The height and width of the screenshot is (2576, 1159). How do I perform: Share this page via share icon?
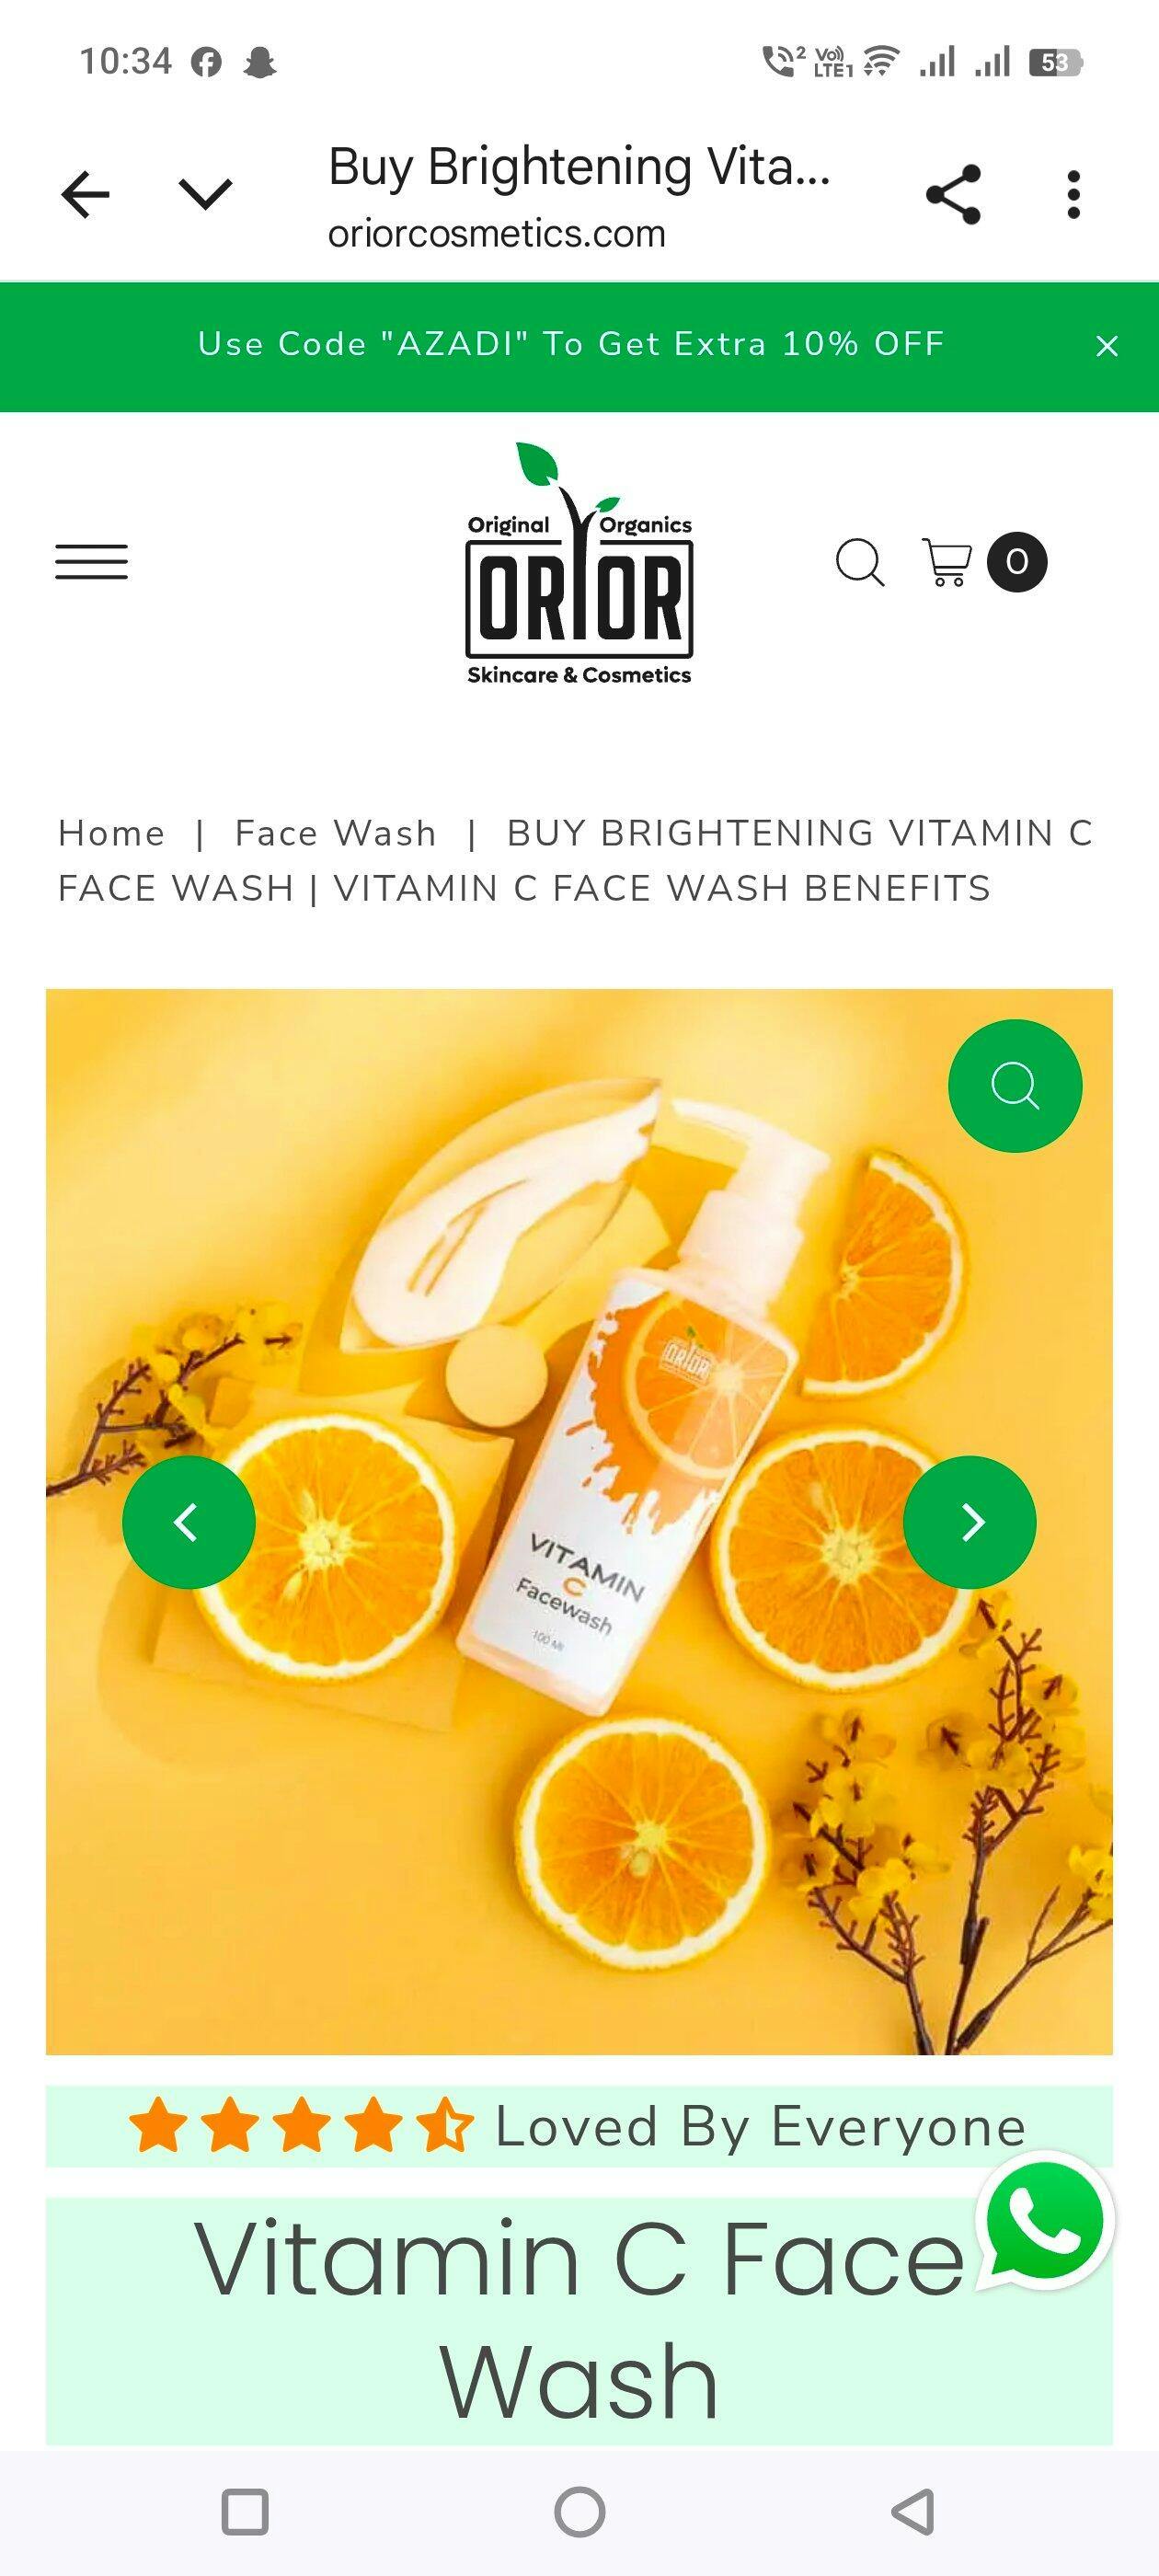coord(953,195)
